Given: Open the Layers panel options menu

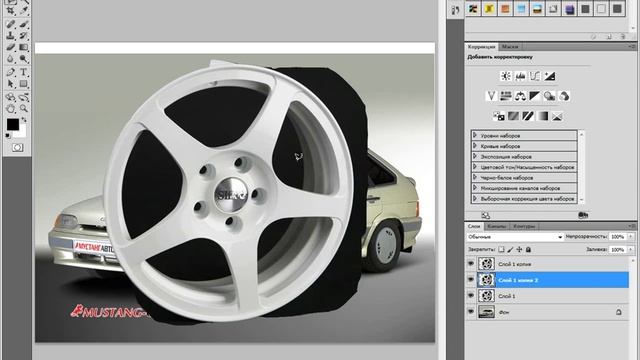Looking at the screenshot, I should click(632, 226).
